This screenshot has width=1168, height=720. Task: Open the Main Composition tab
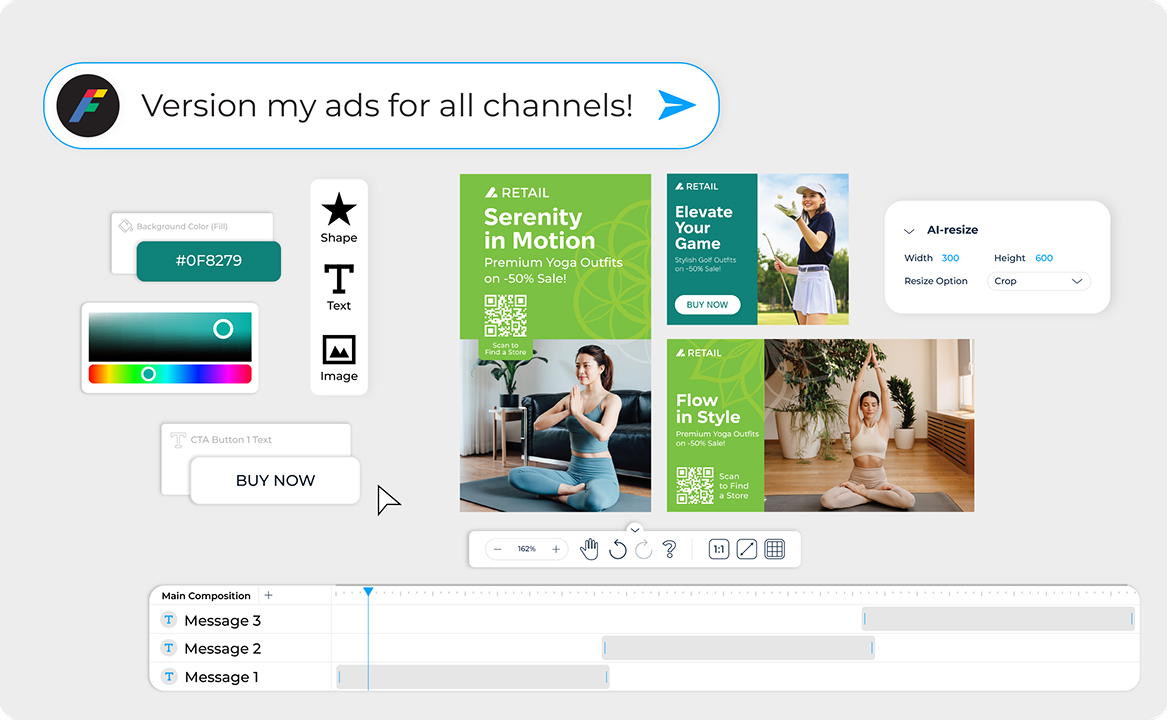tap(206, 596)
